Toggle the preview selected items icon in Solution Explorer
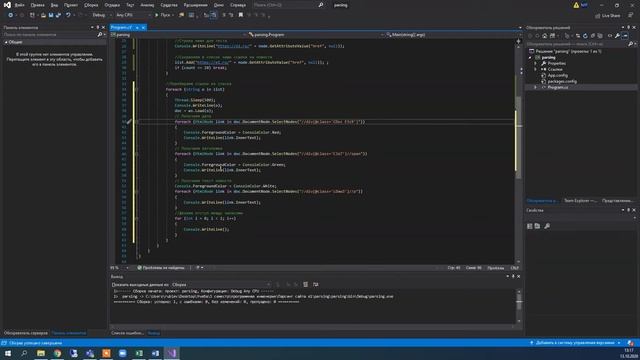 pos(625,36)
